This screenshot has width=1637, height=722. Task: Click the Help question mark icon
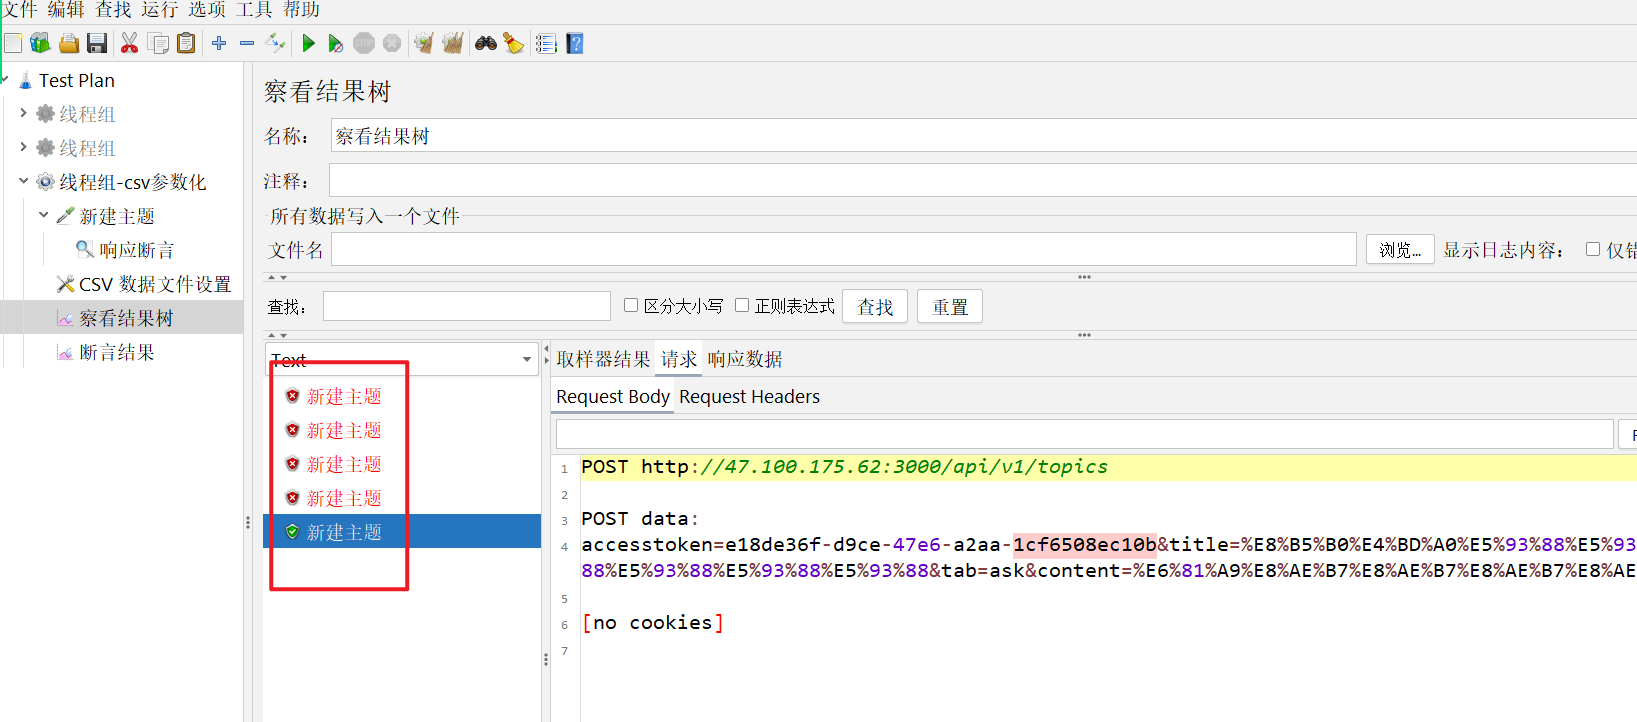[x=575, y=43]
